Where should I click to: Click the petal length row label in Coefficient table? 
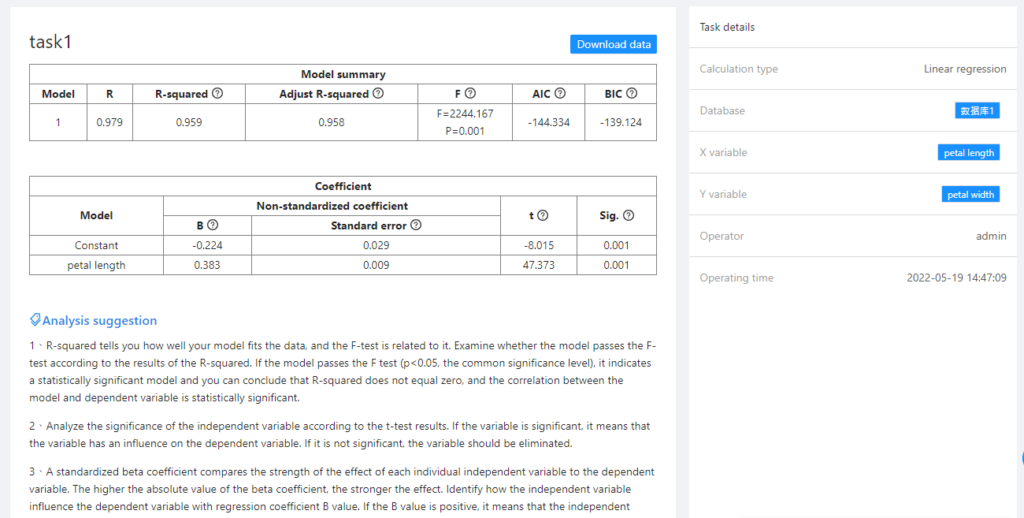coord(96,265)
